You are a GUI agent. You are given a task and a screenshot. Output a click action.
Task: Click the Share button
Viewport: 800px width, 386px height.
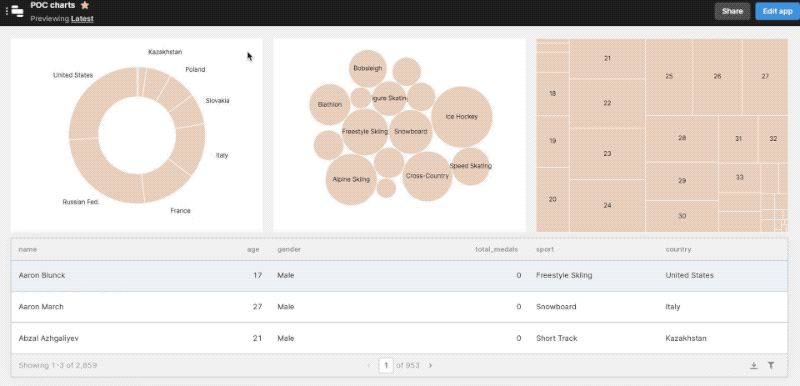pyautogui.click(x=732, y=11)
